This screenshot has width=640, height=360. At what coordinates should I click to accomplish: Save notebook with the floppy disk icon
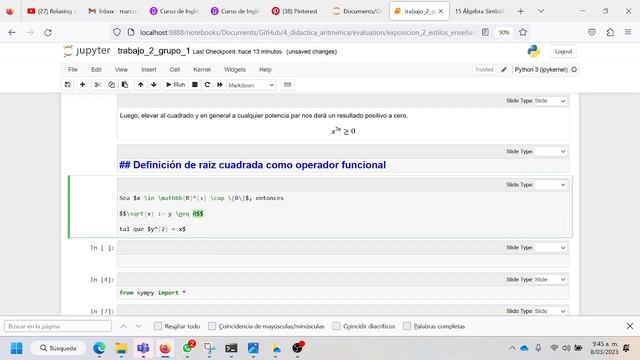pos(68,85)
